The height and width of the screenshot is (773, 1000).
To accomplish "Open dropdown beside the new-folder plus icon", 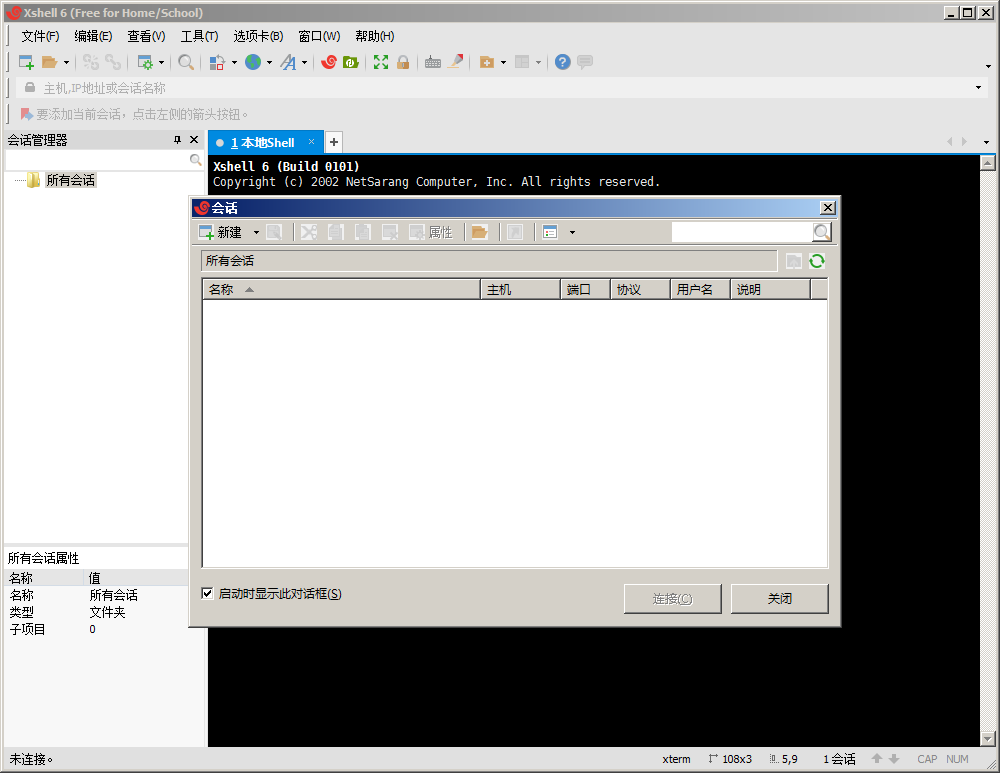I will (503, 63).
